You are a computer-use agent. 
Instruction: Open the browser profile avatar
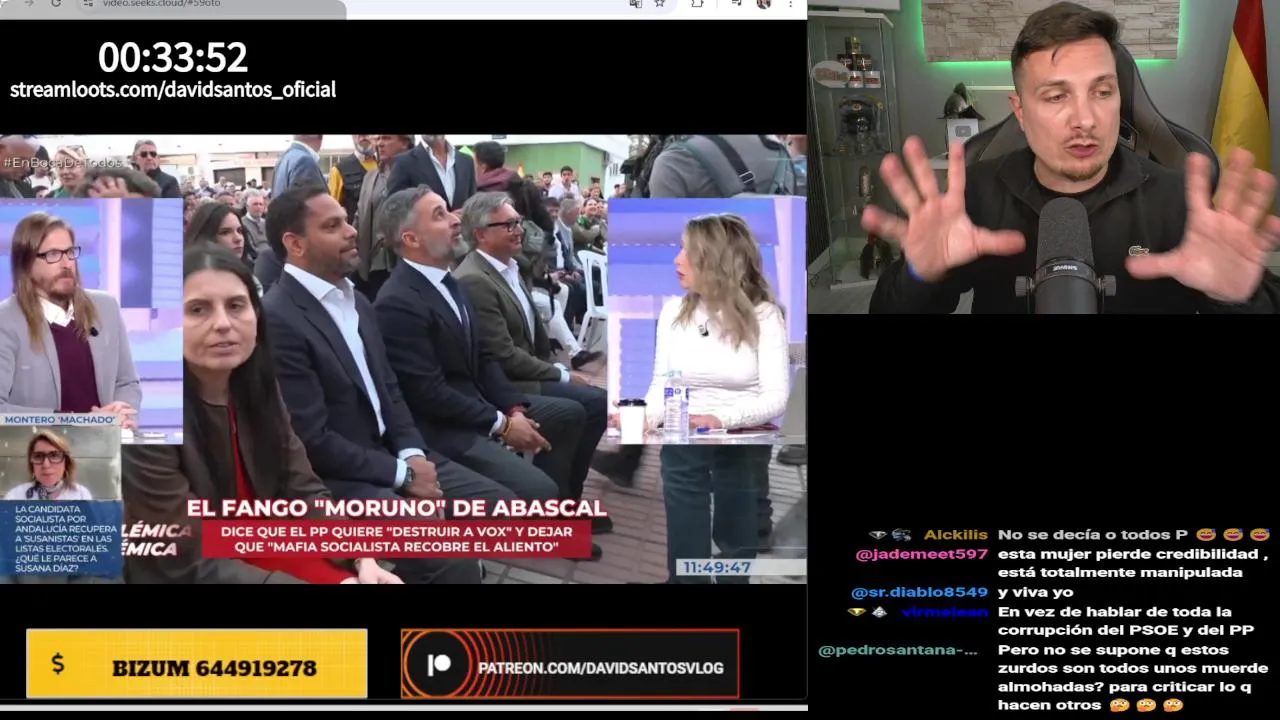tap(764, 4)
